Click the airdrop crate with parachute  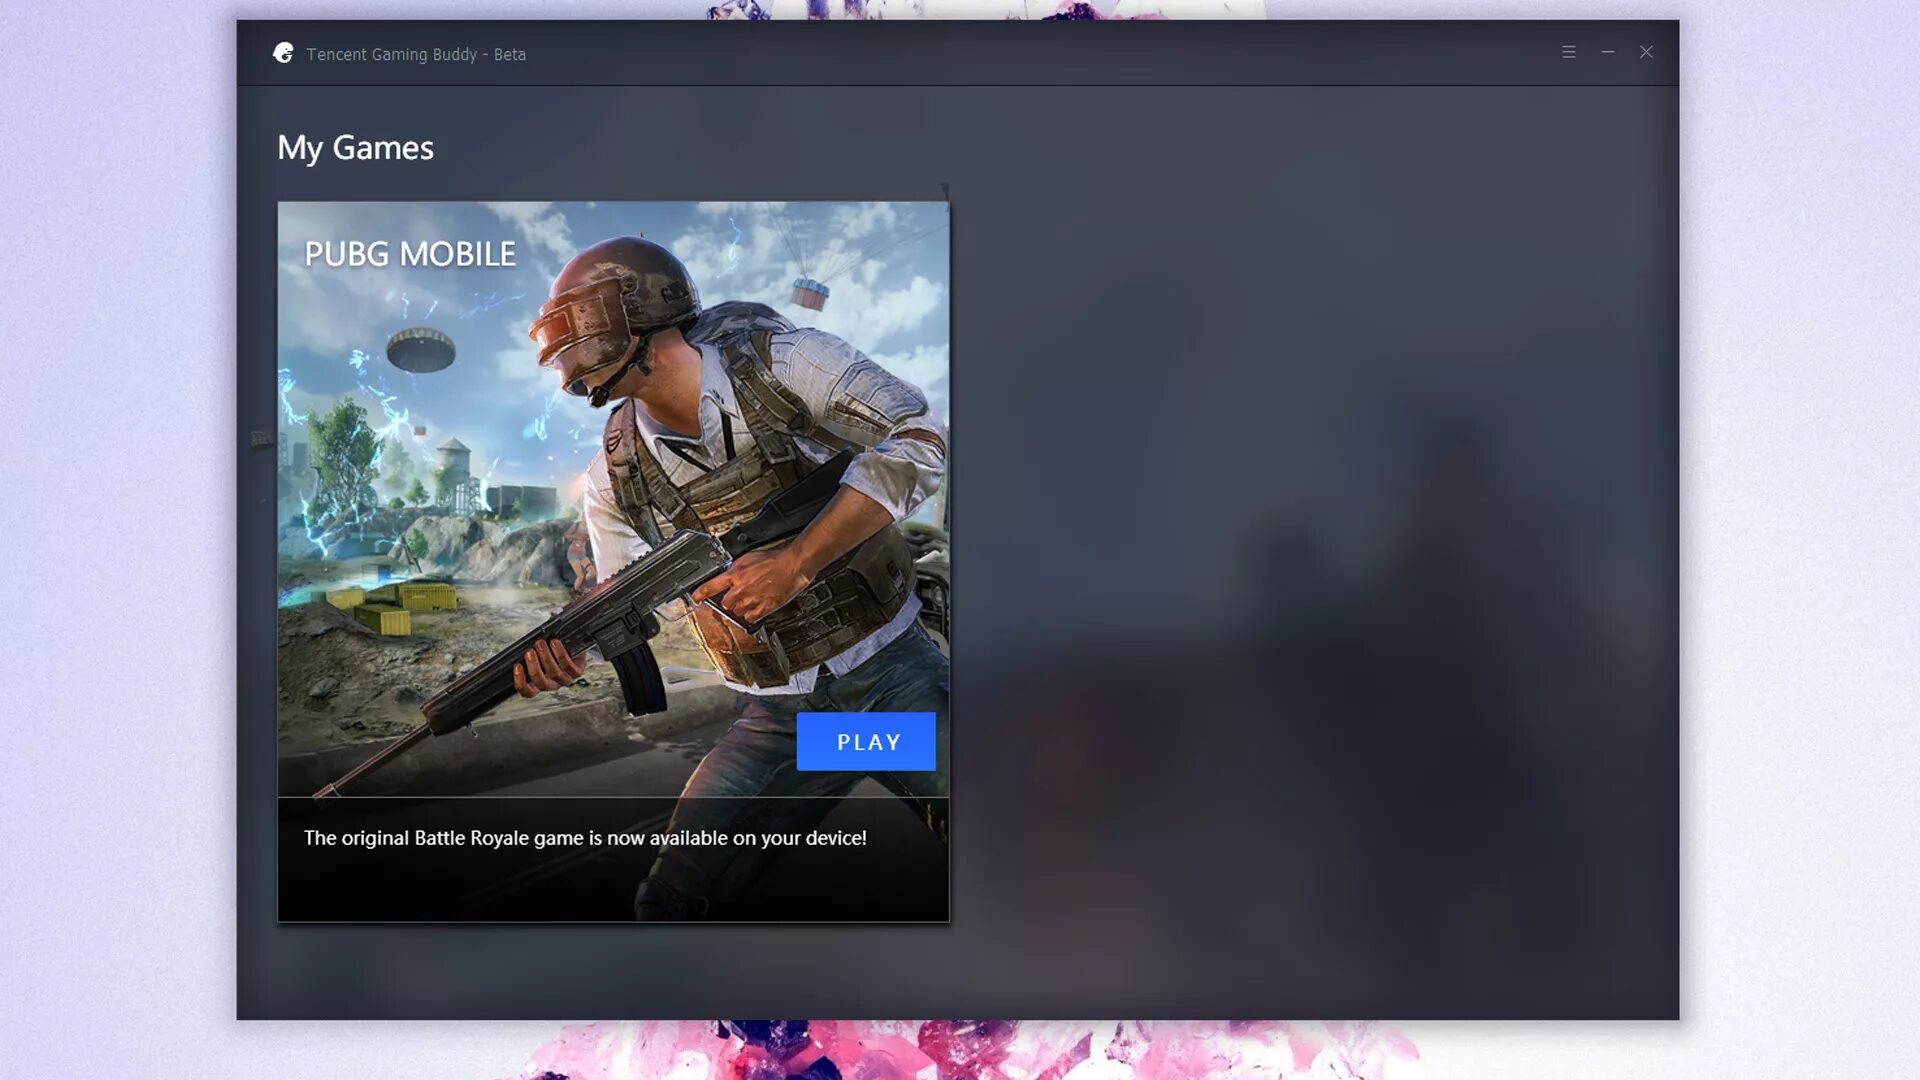click(x=810, y=292)
